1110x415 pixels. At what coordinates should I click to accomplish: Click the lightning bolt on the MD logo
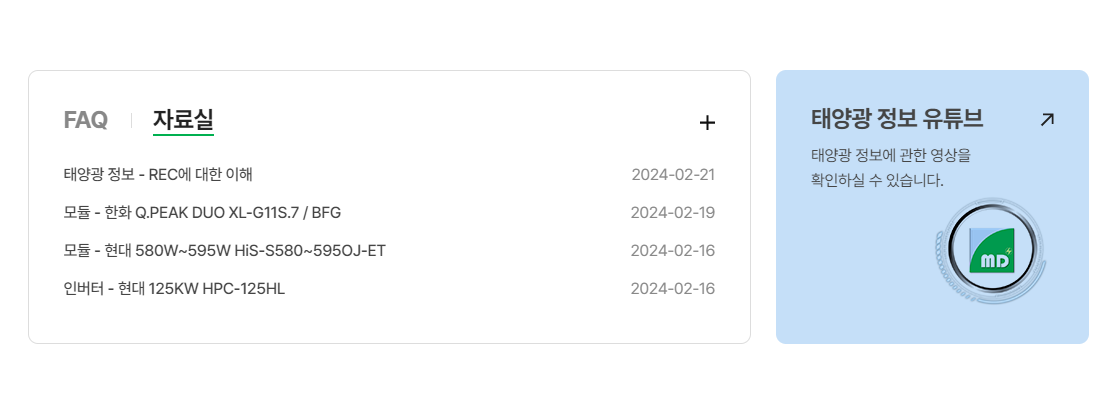(1010, 249)
